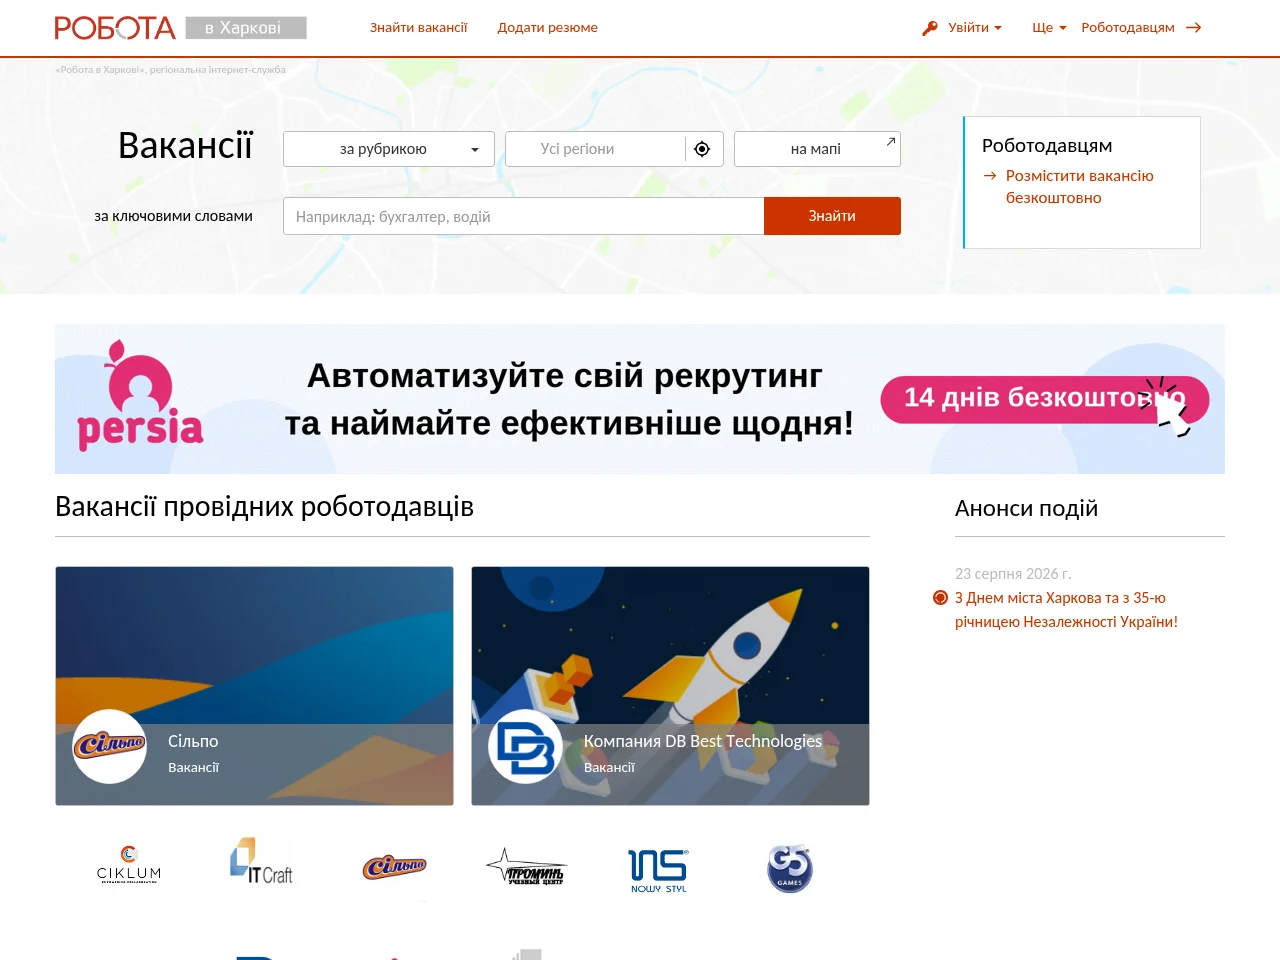The image size is (1280, 960).
Task: Click the Persia logo in the banner
Action: click(x=140, y=396)
